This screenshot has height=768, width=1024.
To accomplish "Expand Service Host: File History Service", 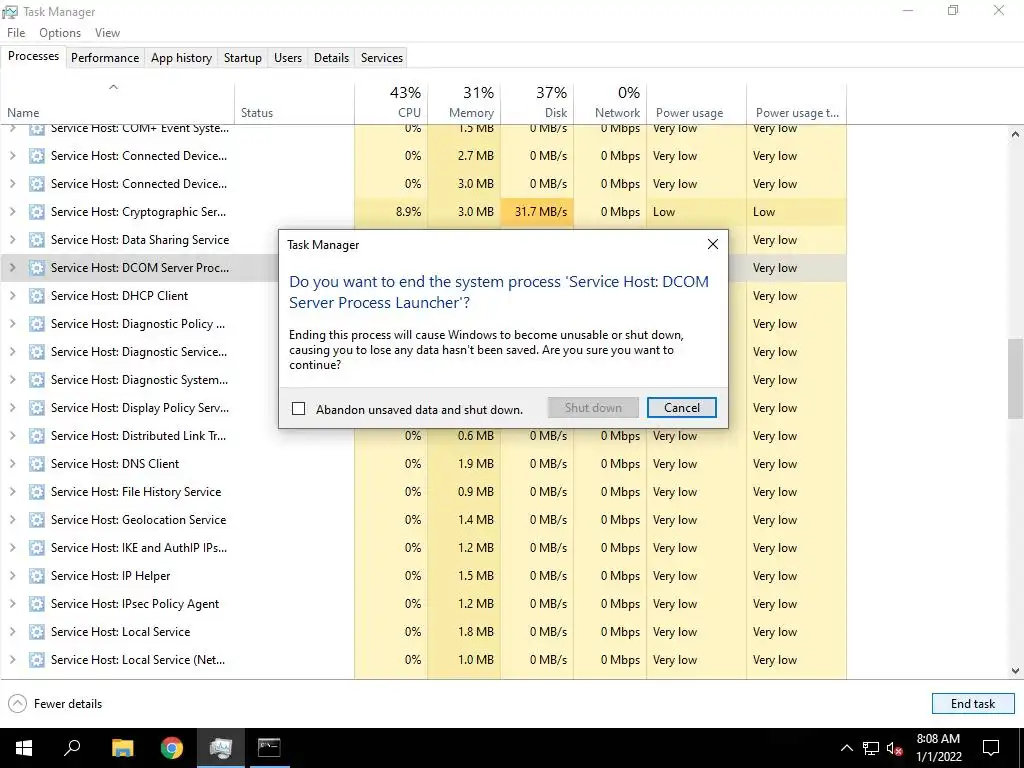I will point(12,492).
